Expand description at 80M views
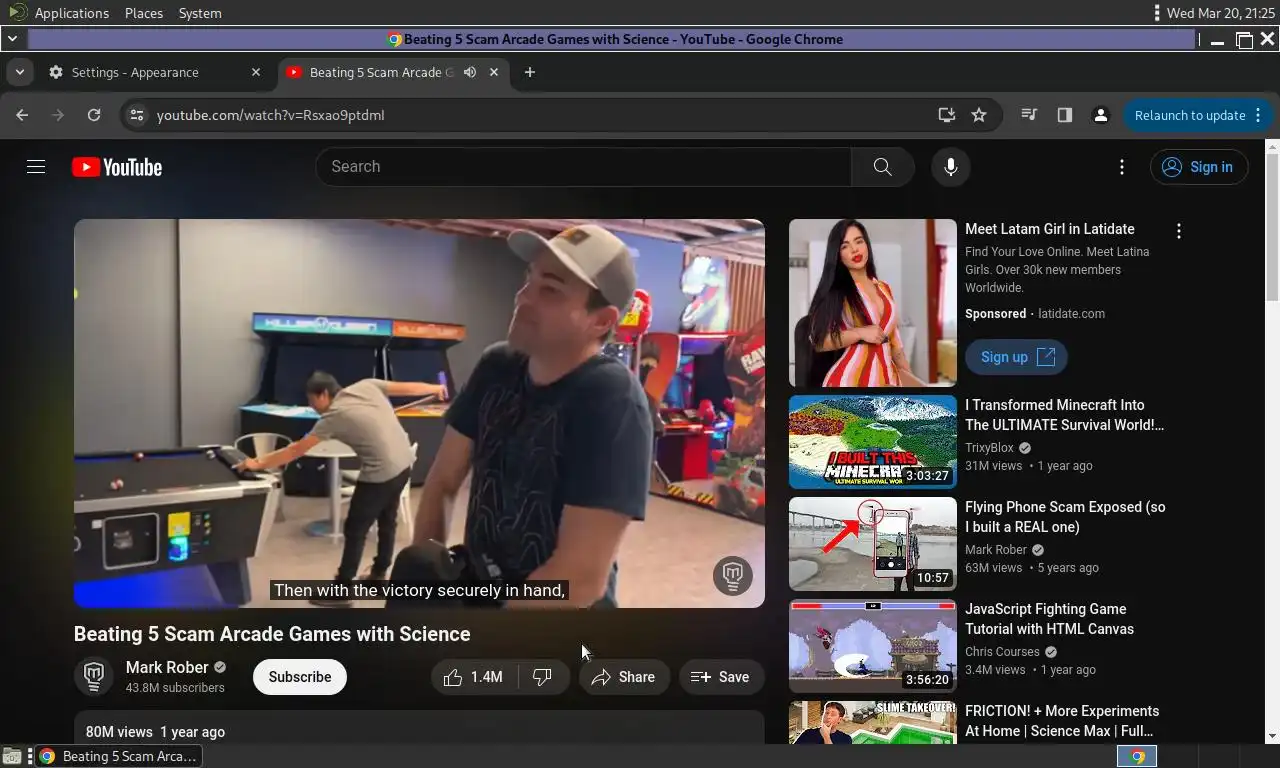1280x768 pixels. click(x=419, y=728)
